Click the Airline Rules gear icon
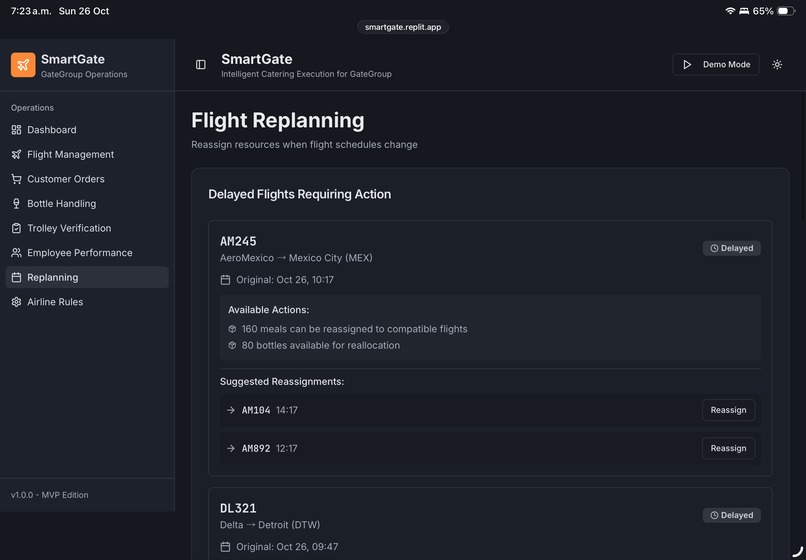 (16, 302)
